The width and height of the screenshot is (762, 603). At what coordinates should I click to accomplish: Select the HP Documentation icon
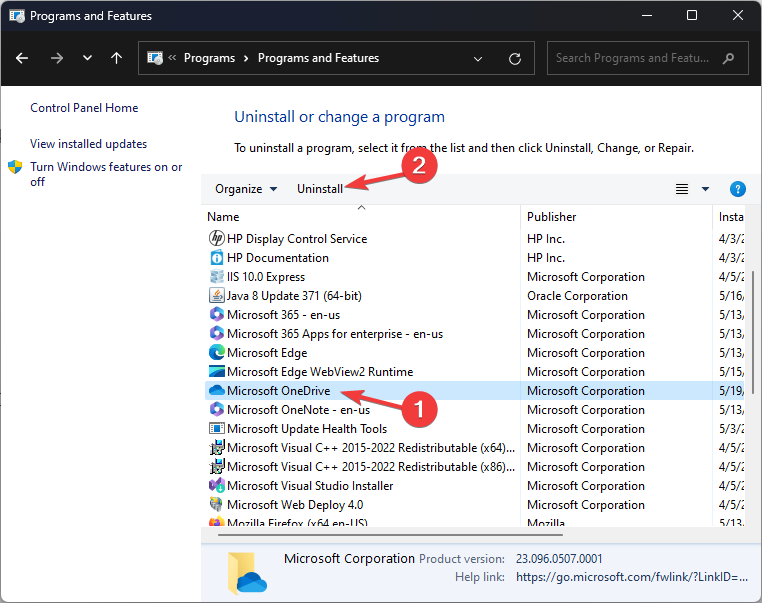[x=216, y=258]
